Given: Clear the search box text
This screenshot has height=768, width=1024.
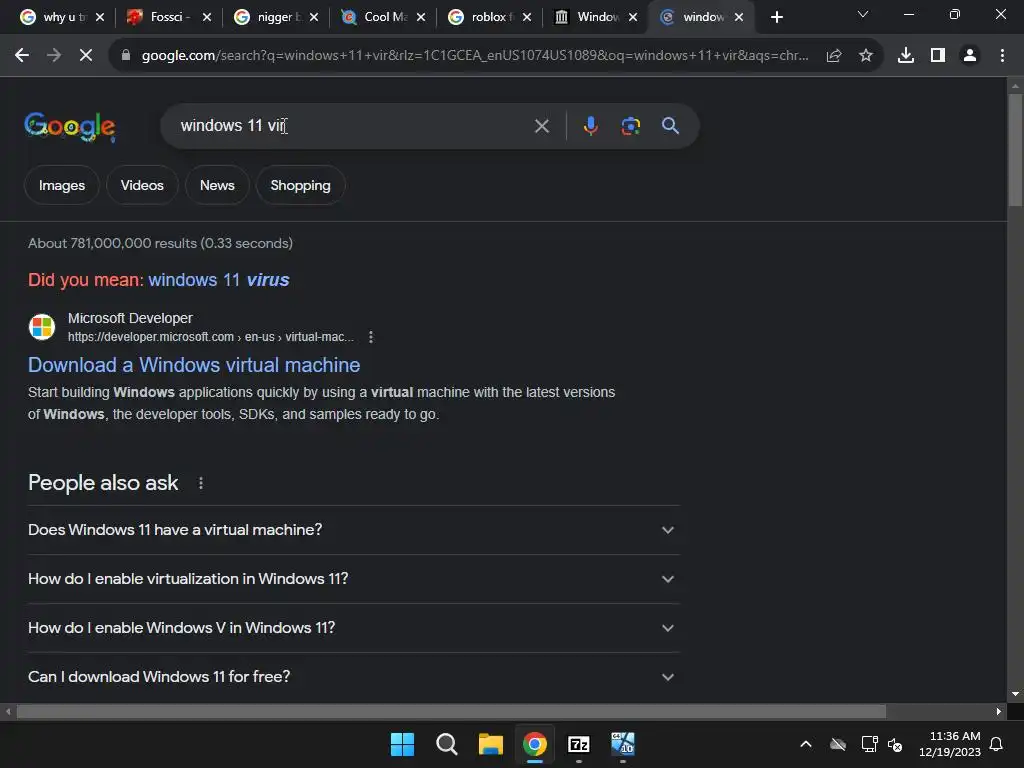Looking at the screenshot, I should (541, 126).
